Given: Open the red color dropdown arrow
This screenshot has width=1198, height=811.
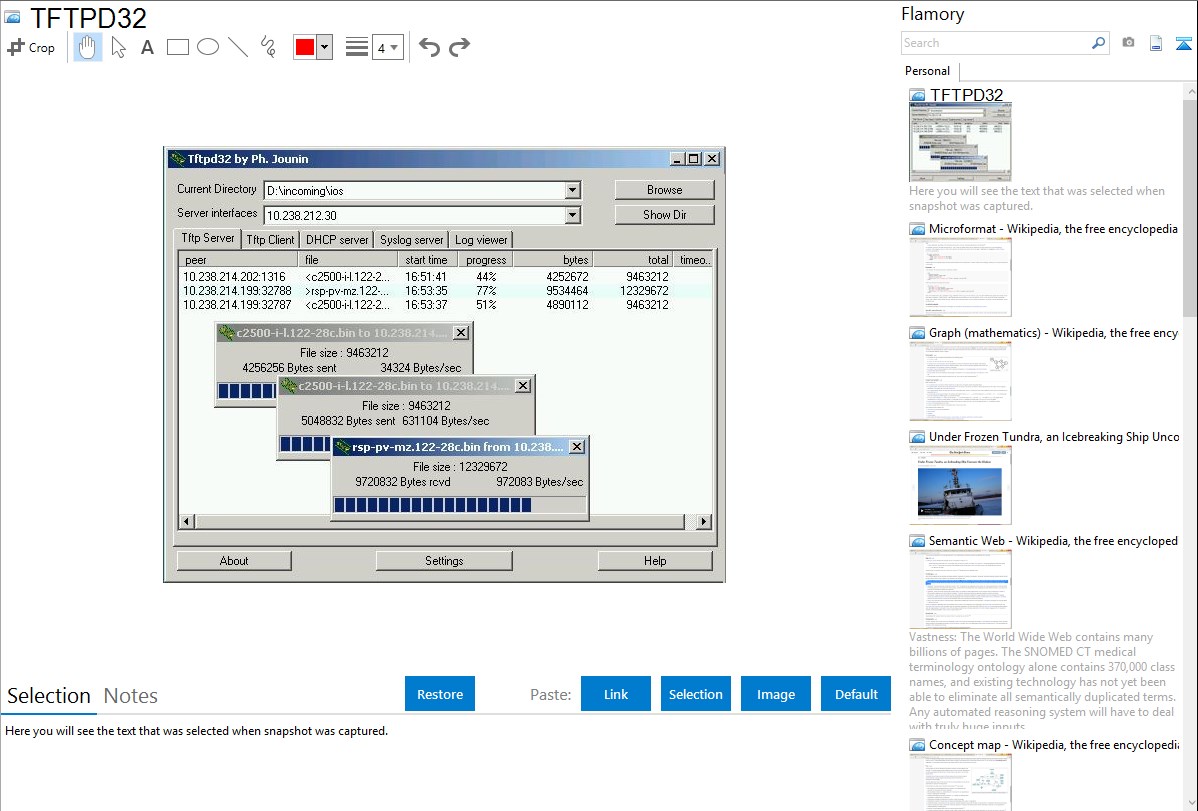Looking at the screenshot, I should coord(324,47).
